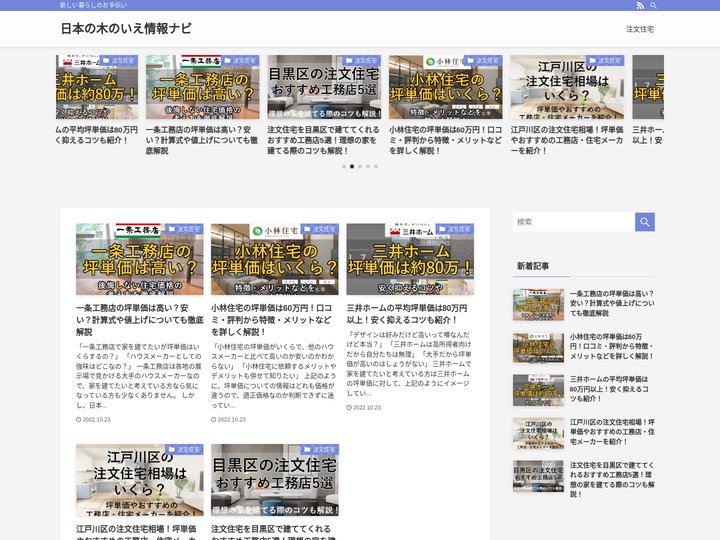Open main grid thumbnail 江戸川区の注文住宅相場

point(140,480)
